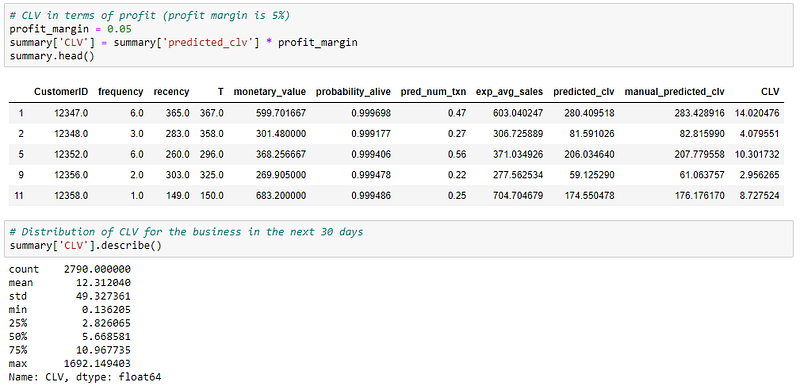Image resolution: width=800 pixels, height=389 pixels.
Task: Select the probability_alive column header
Action: pyautogui.click(x=353, y=92)
